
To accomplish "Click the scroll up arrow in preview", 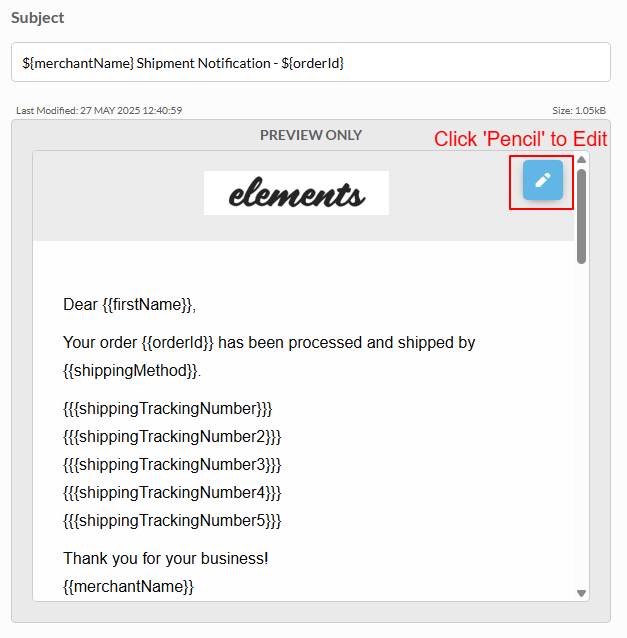I will pyautogui.click(x=581, y=160).
